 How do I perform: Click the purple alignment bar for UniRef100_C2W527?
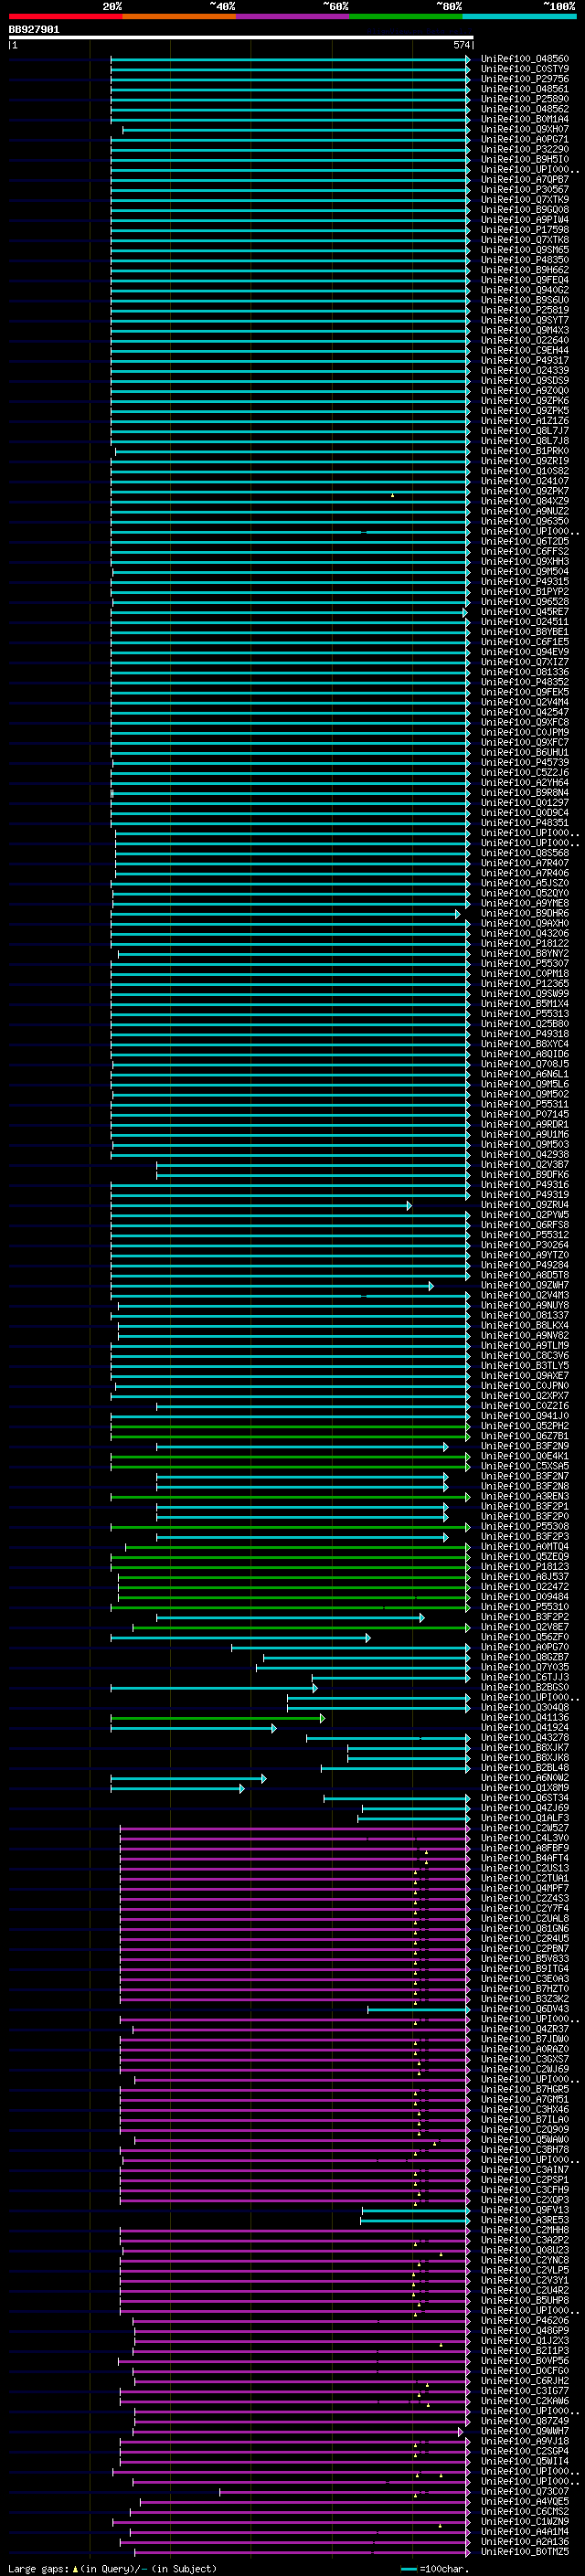click(x=295, y=1829)
